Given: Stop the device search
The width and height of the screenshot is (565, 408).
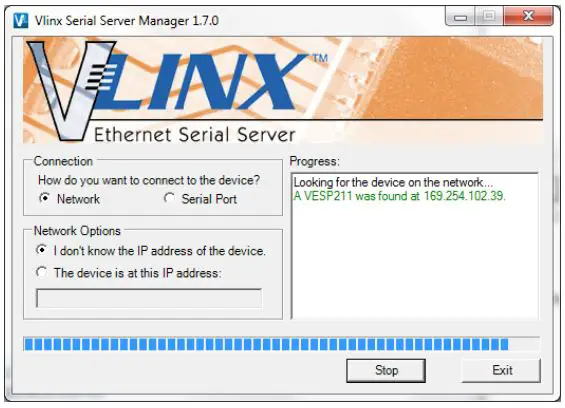Looking at the screenshot, I should pyautogui.click(x=386, y=370).
